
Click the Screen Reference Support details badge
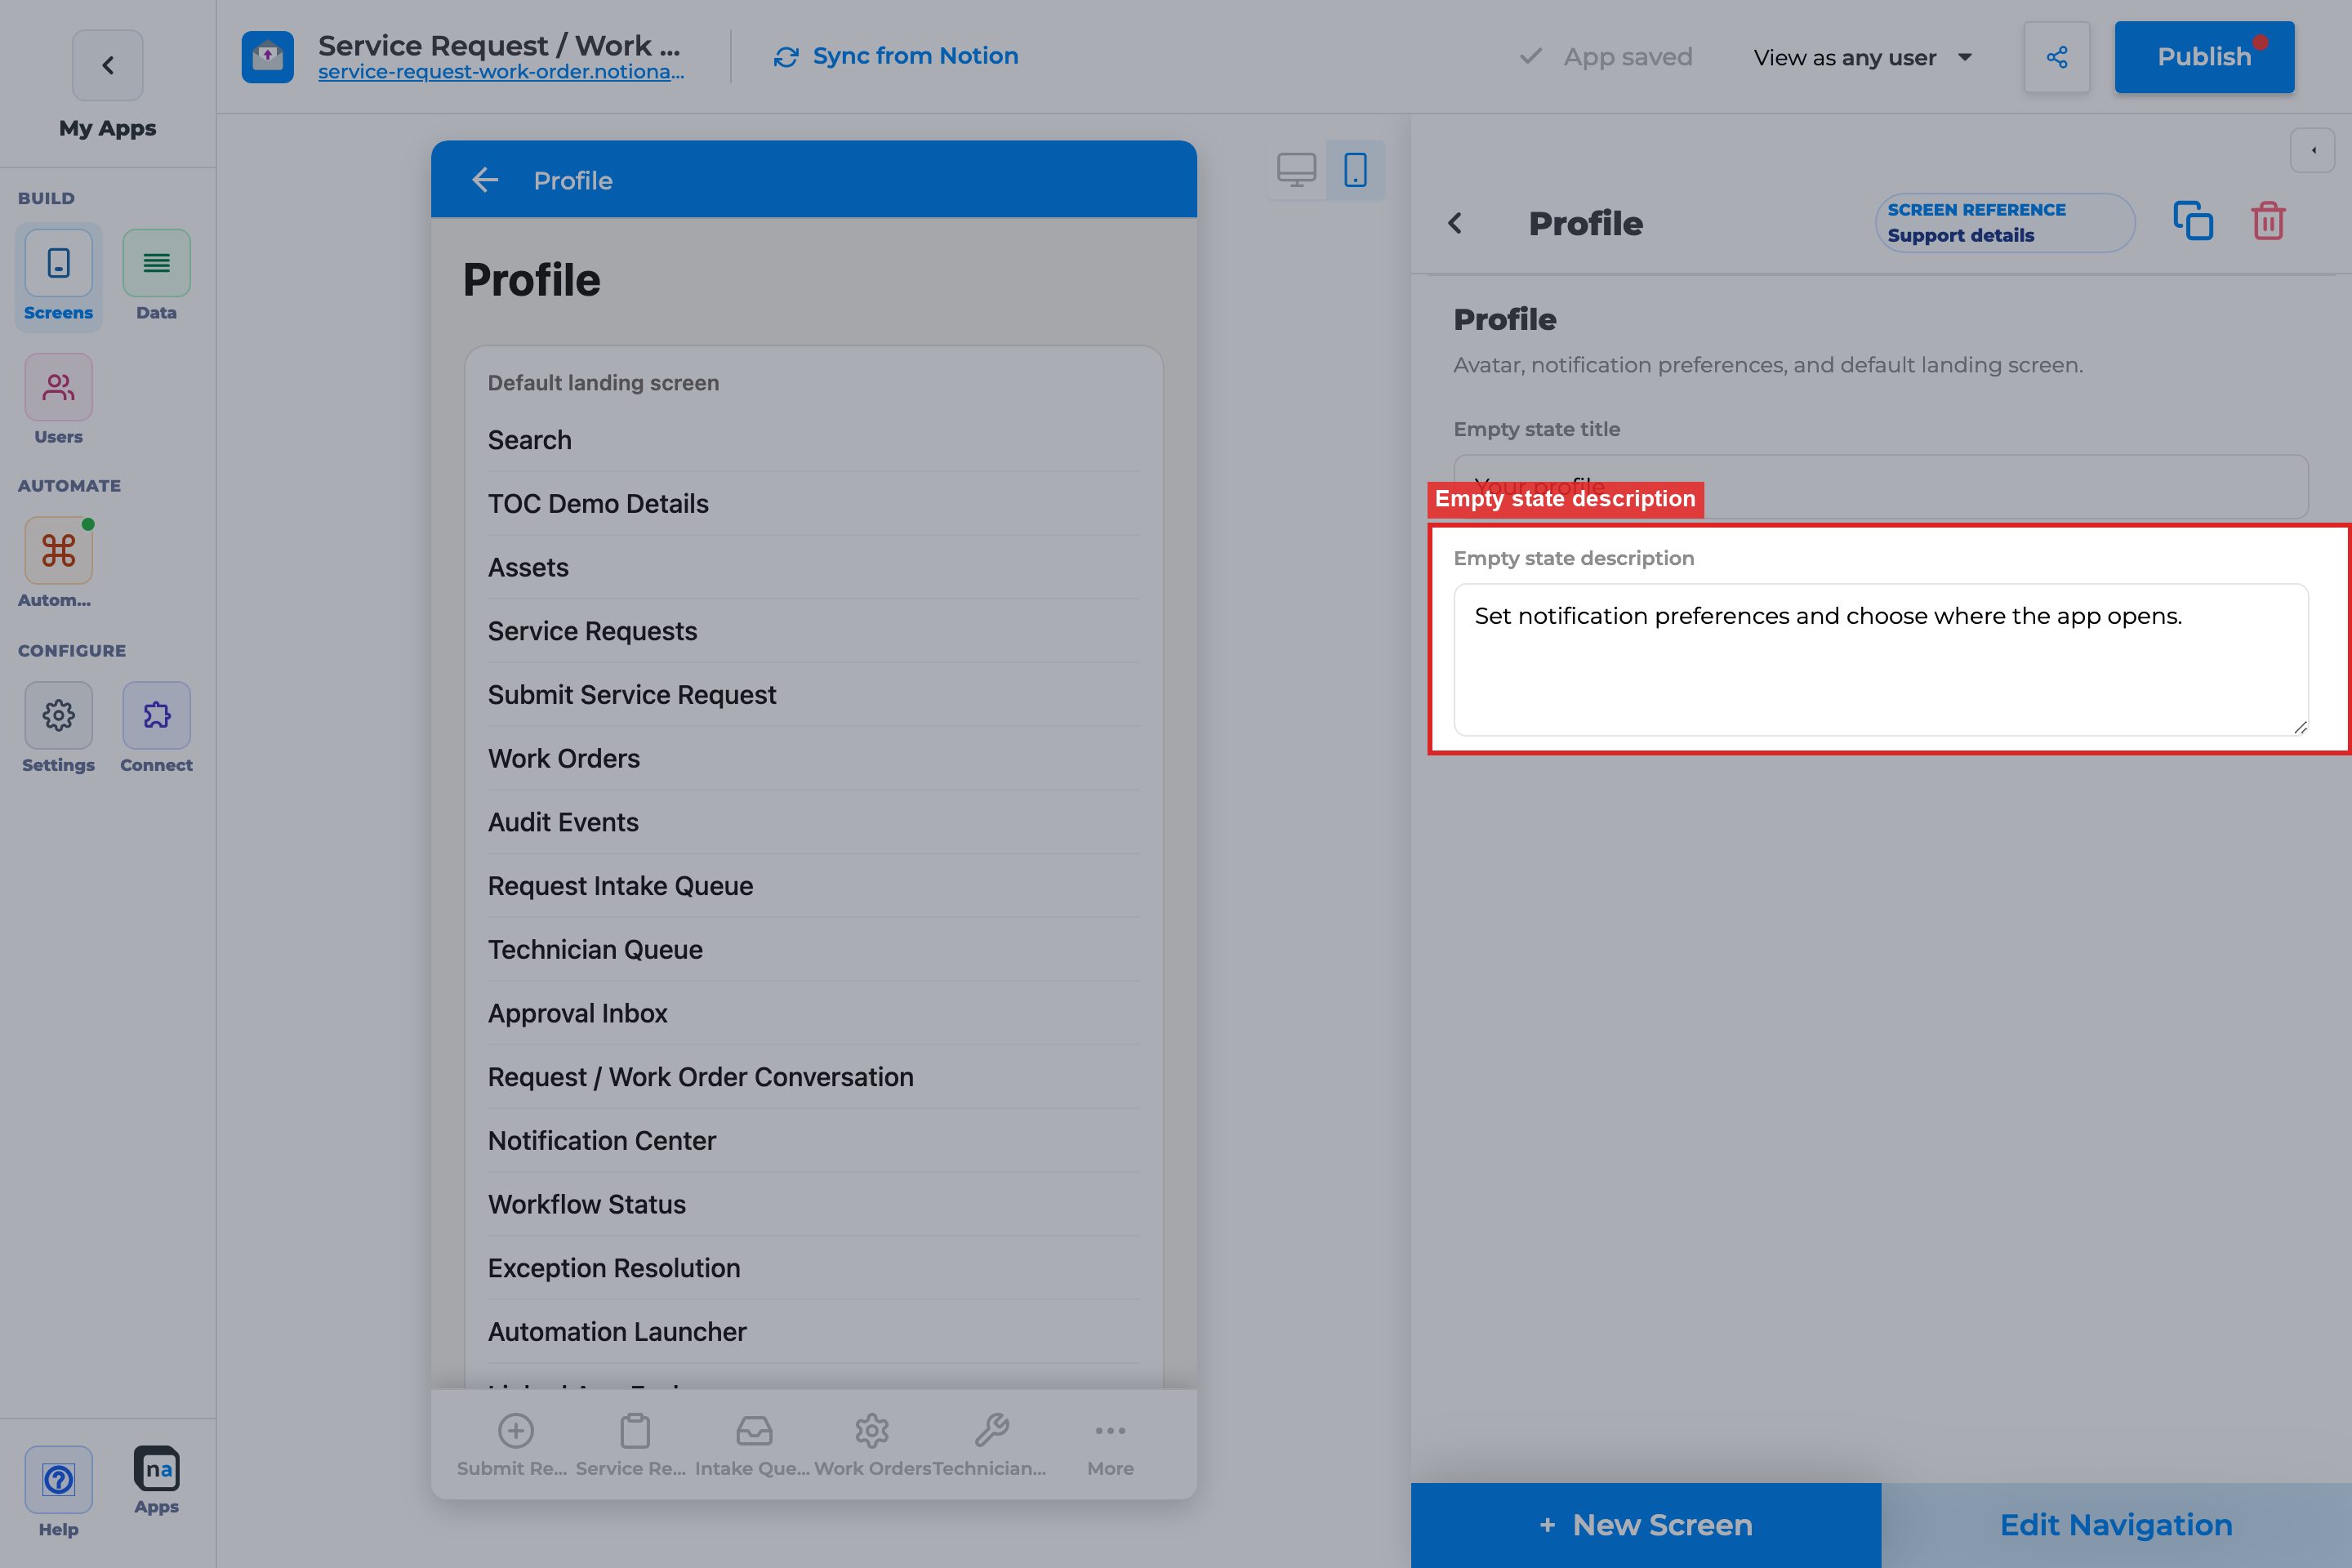click(x=2004, y=223)
